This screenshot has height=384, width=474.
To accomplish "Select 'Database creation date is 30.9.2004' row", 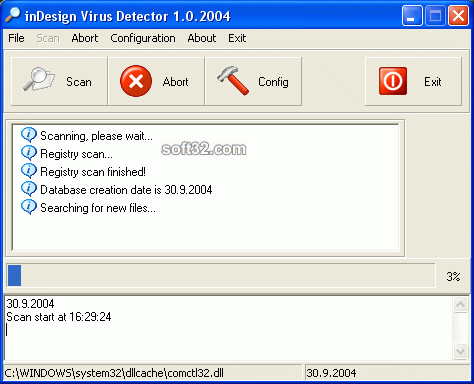I will pos(126,190).
